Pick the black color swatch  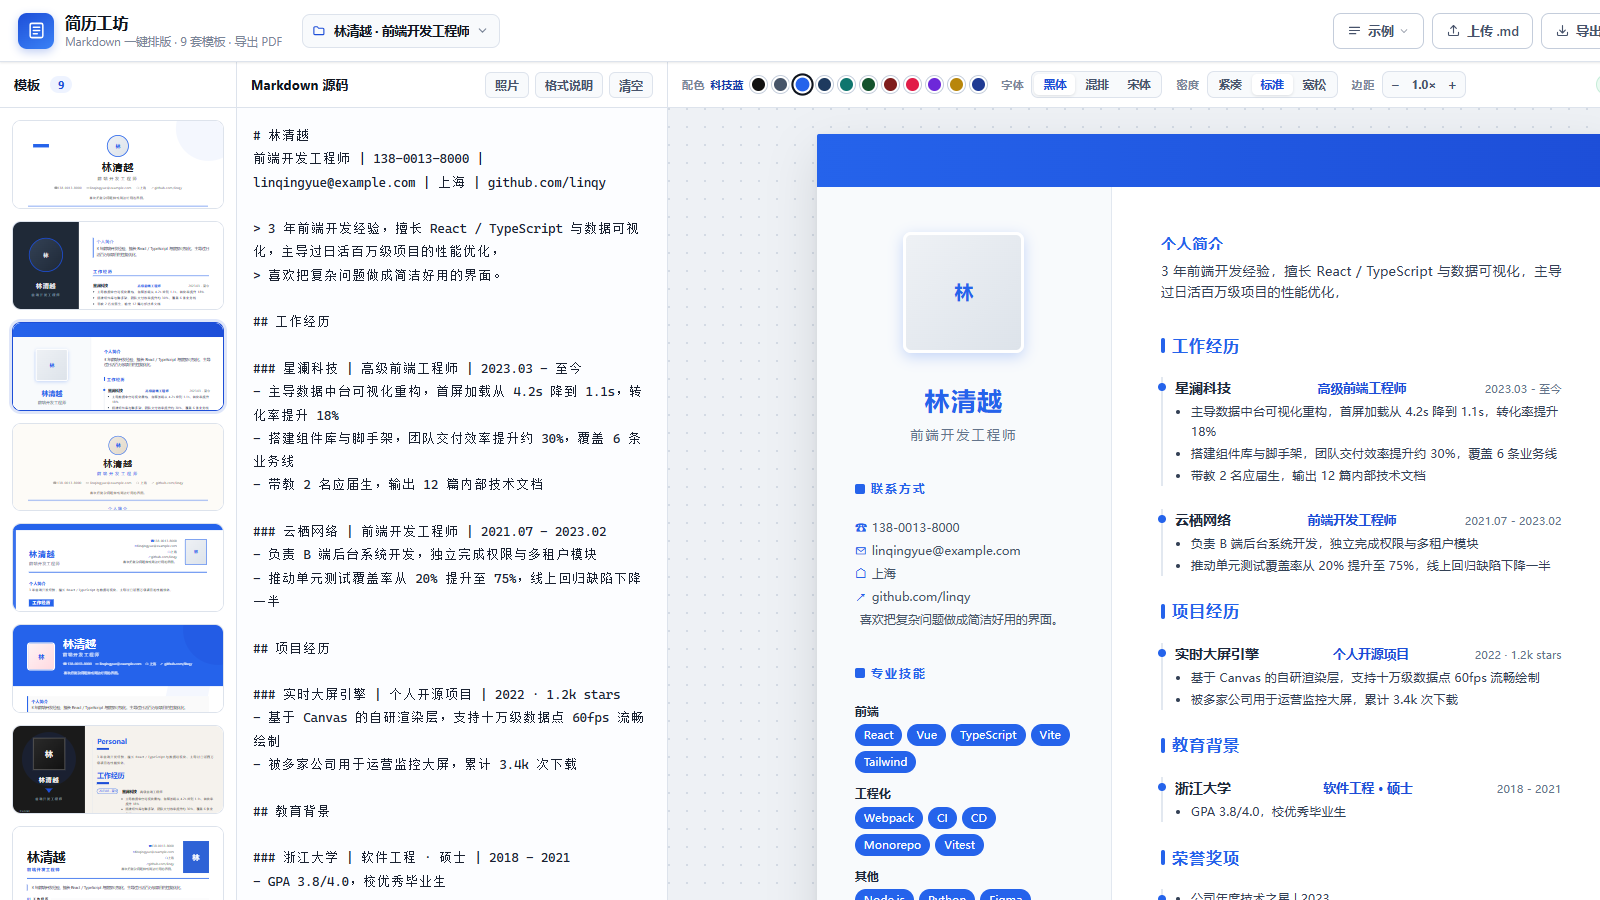(758, 85)
